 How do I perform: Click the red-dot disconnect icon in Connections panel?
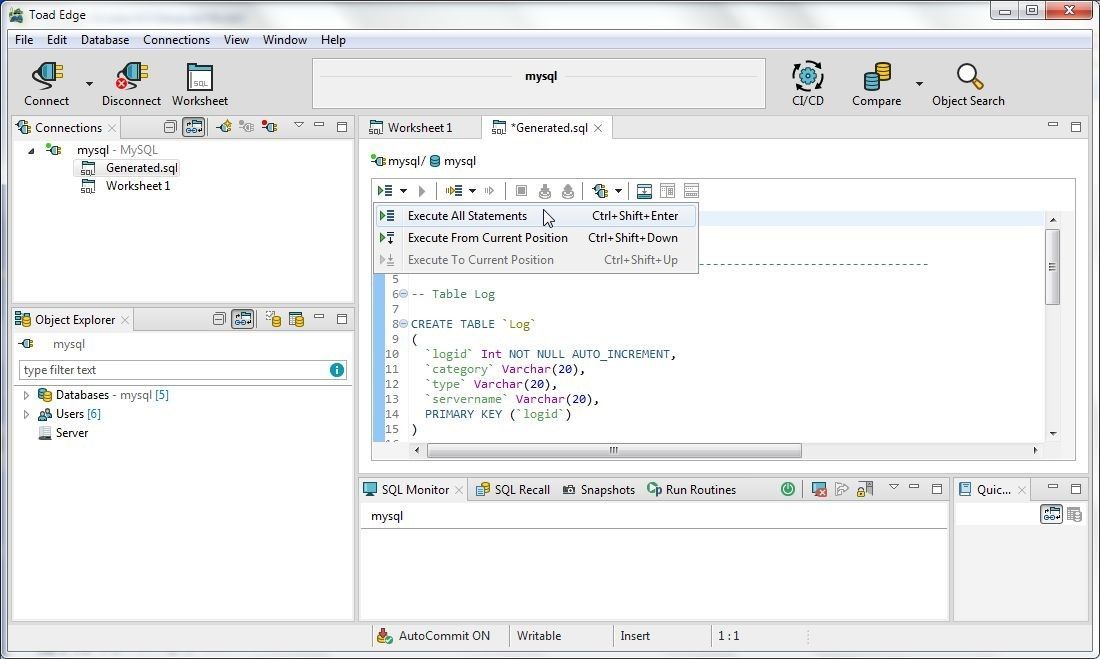point(269,127)
